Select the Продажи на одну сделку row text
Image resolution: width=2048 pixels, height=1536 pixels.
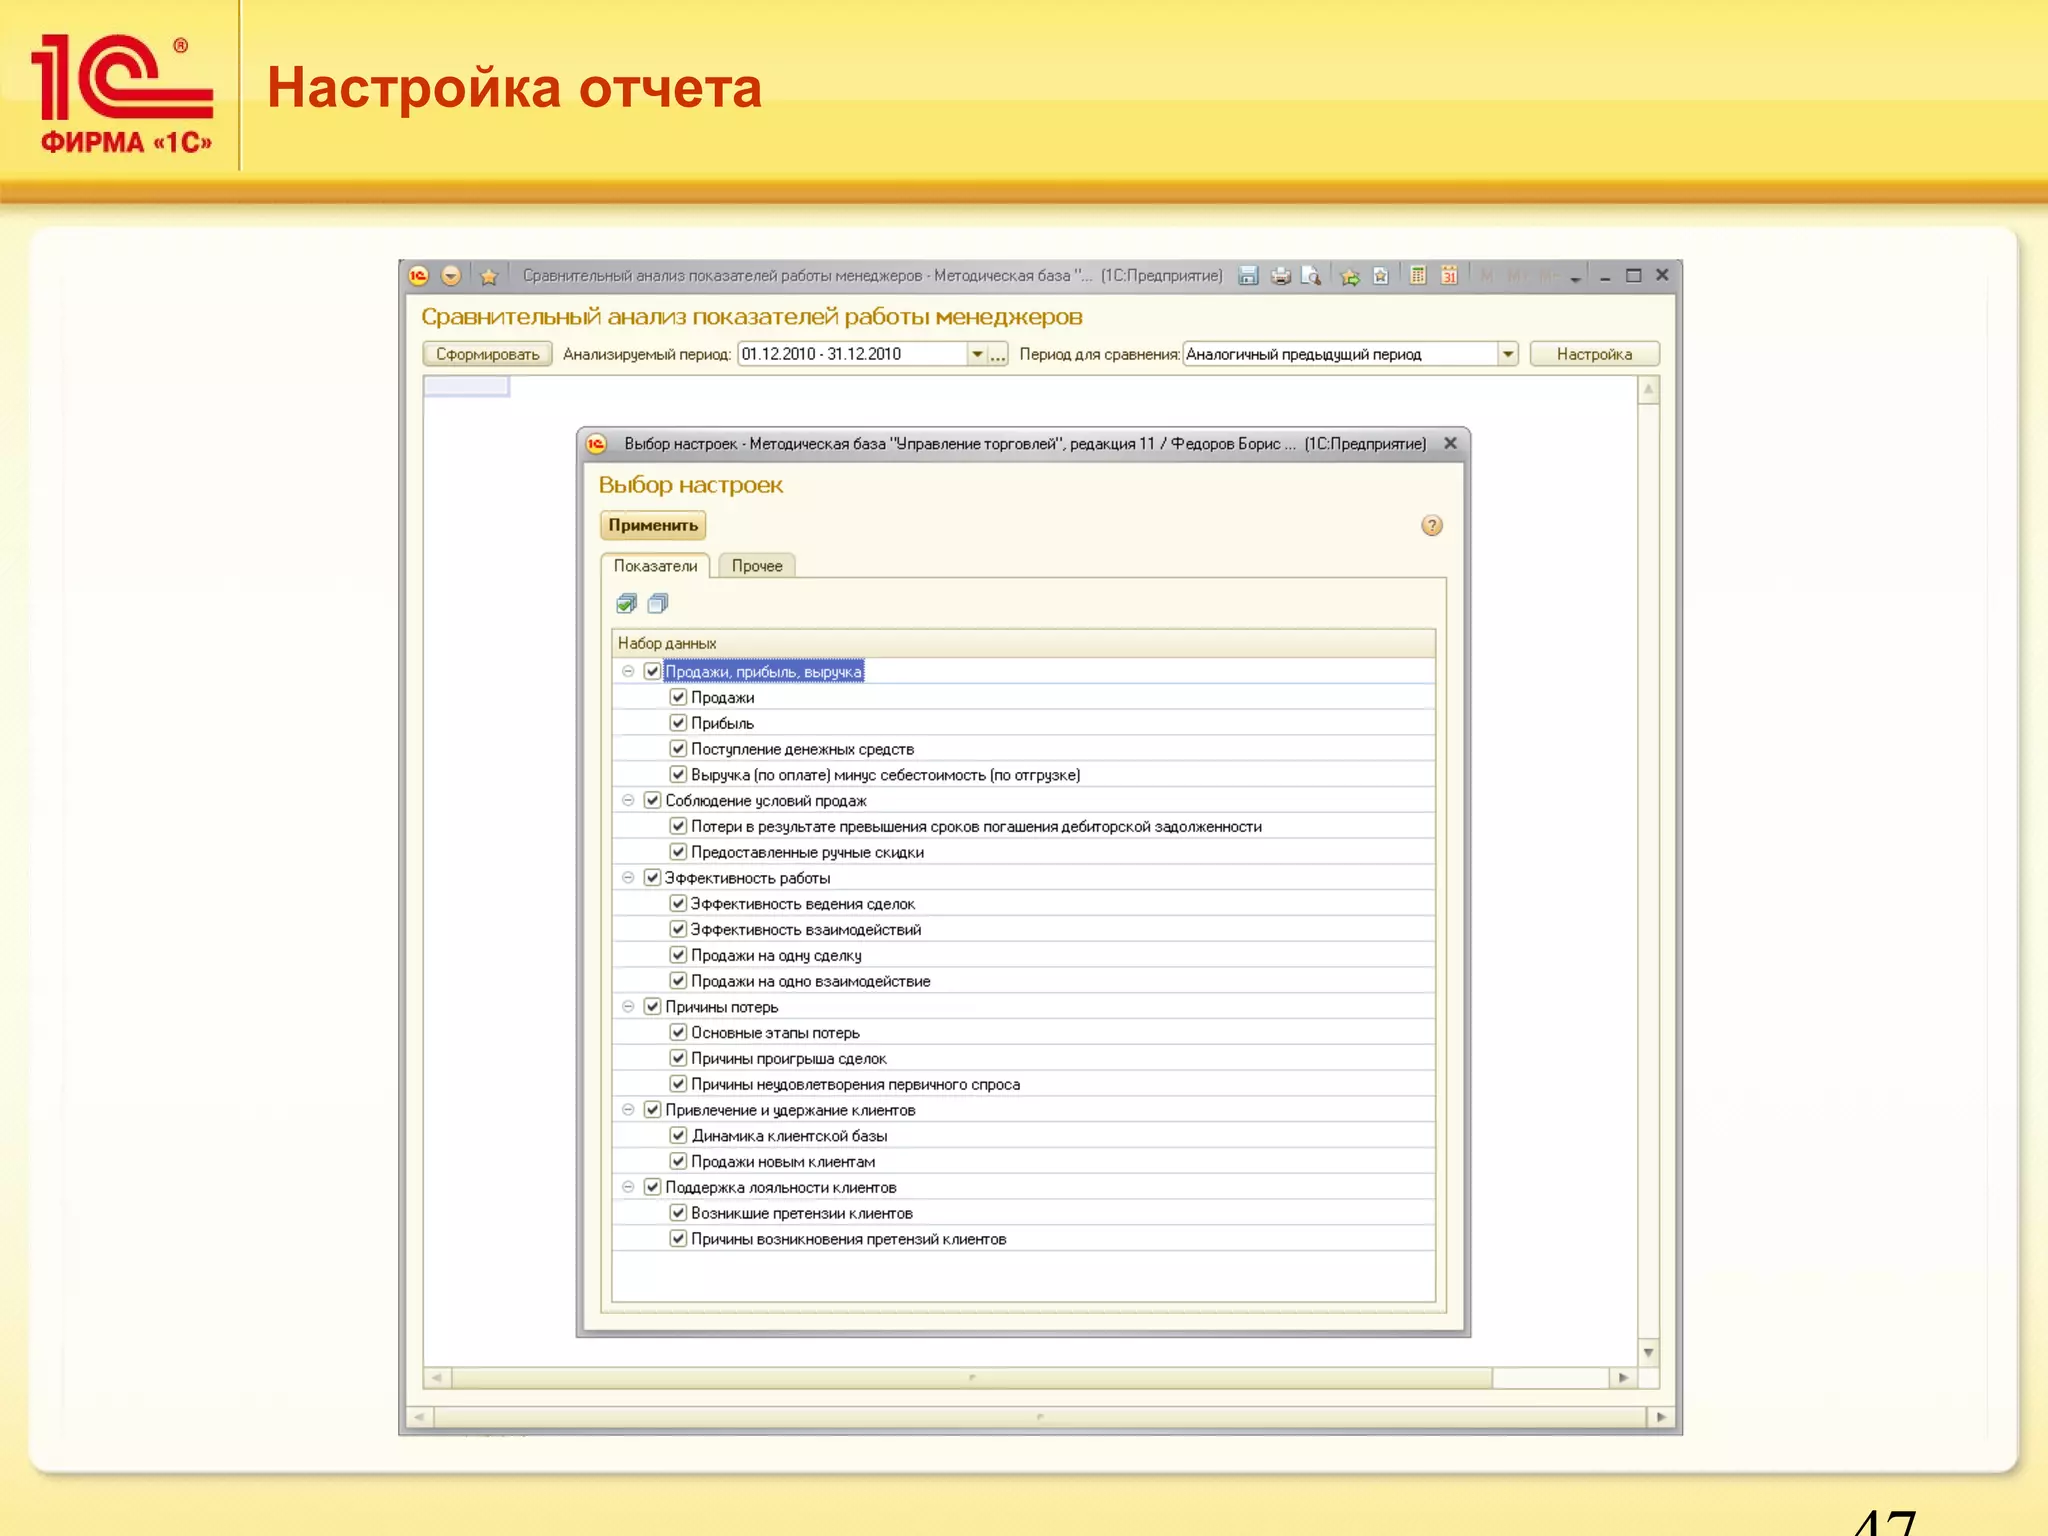(776, 955)
